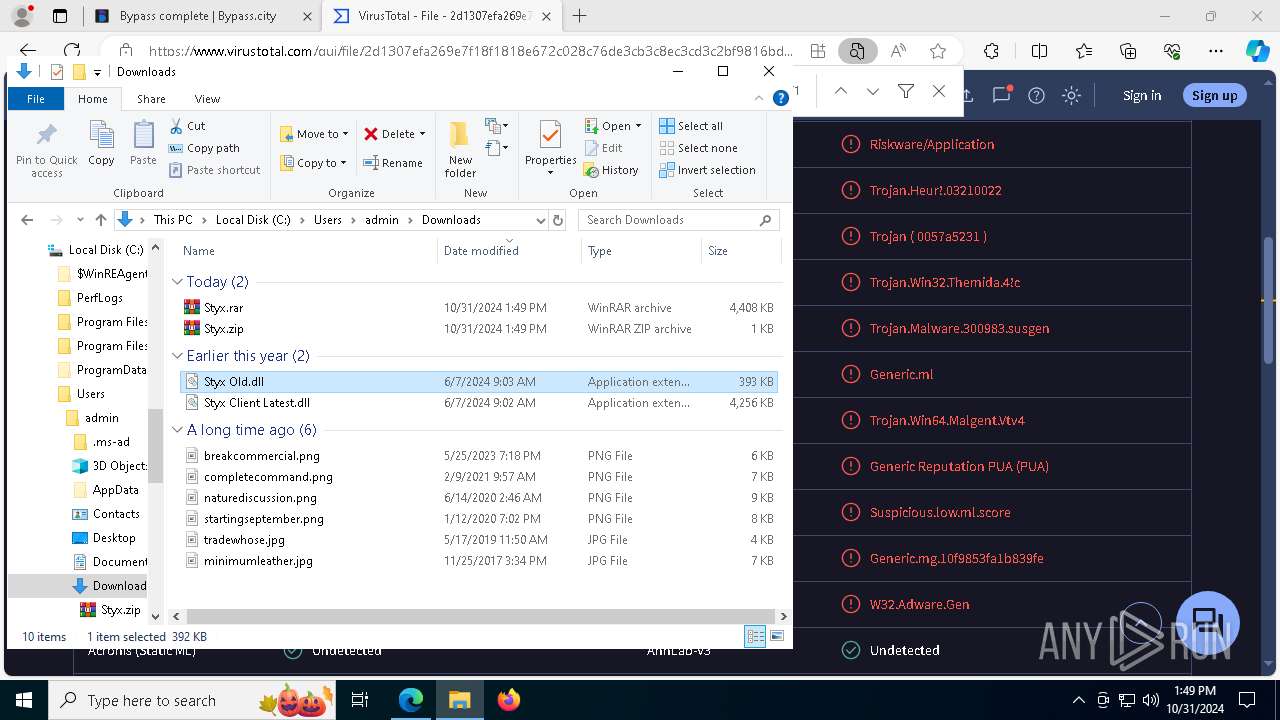This screenshot has height=720, width=1280.
Task: Open find-on-page filter options icon
Action: tap(906, 91)
